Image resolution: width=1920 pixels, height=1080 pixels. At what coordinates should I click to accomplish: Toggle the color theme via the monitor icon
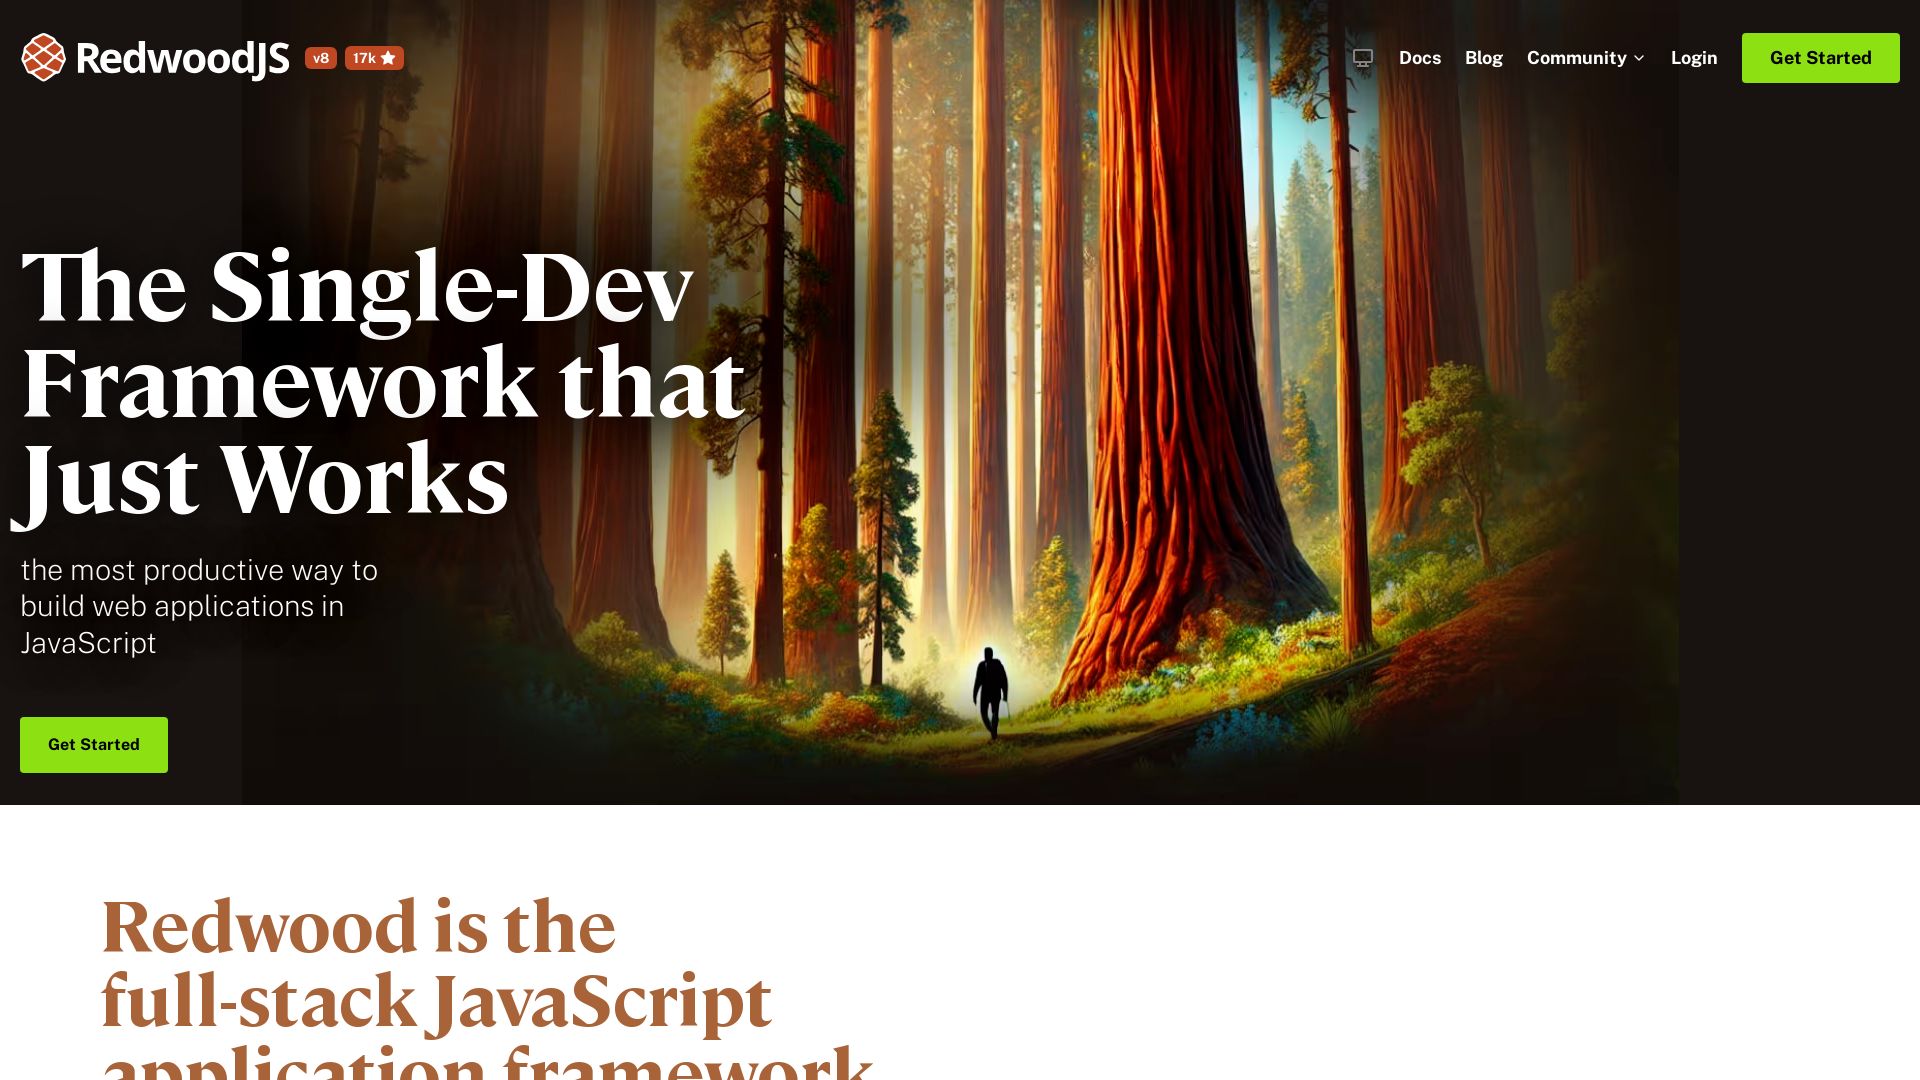pos(1363,58)
